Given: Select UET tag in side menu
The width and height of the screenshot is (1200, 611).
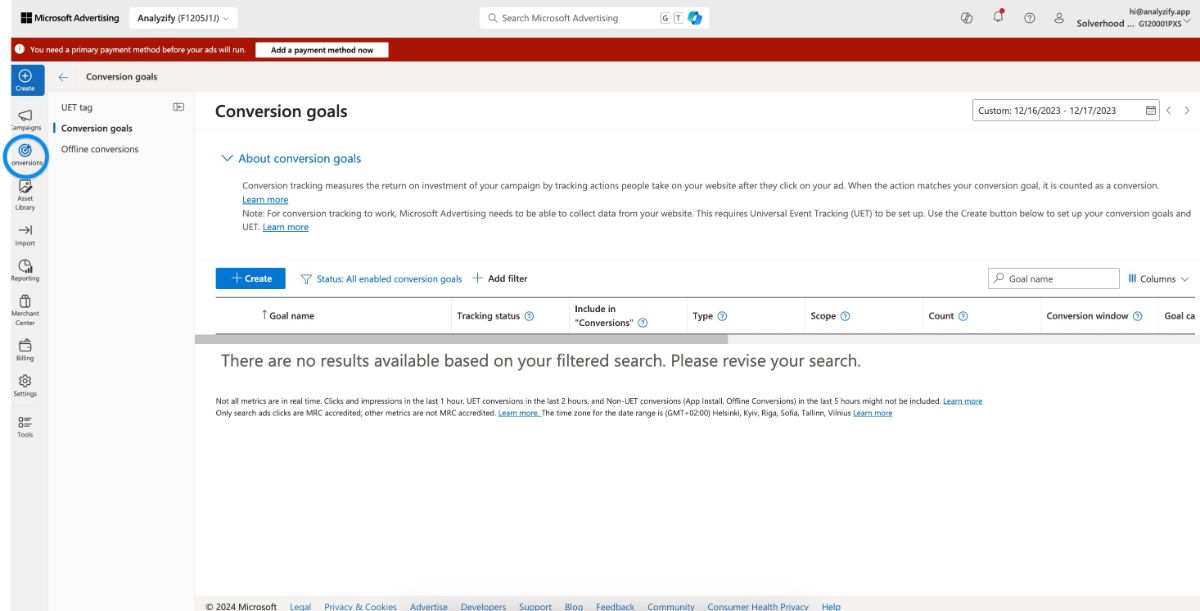Looking at the screenshot, I should point(77,107).
